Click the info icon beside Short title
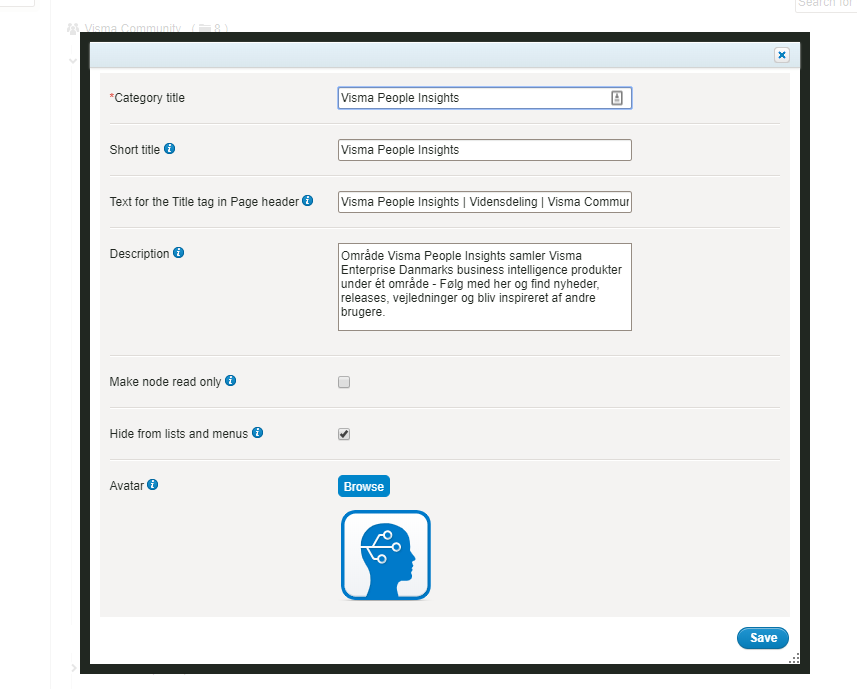Viewport: 857px width, 689px height. (x=169, y=149)
